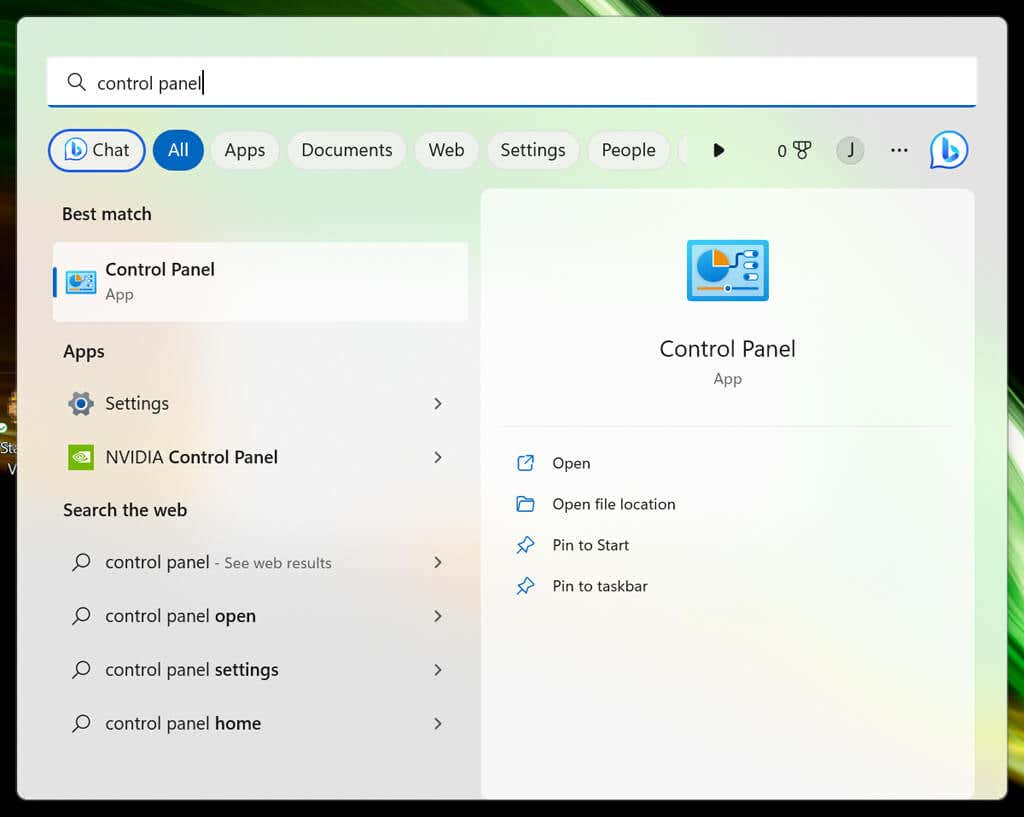Click the Bing Chat icon at top right
The width and height of the screenshot is (1024, 817).
click(x=948, y=150)
